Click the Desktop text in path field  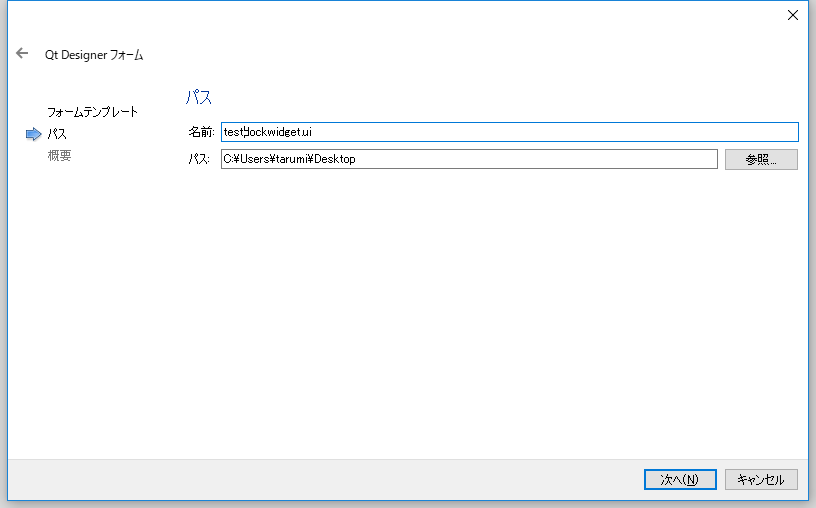336,159
